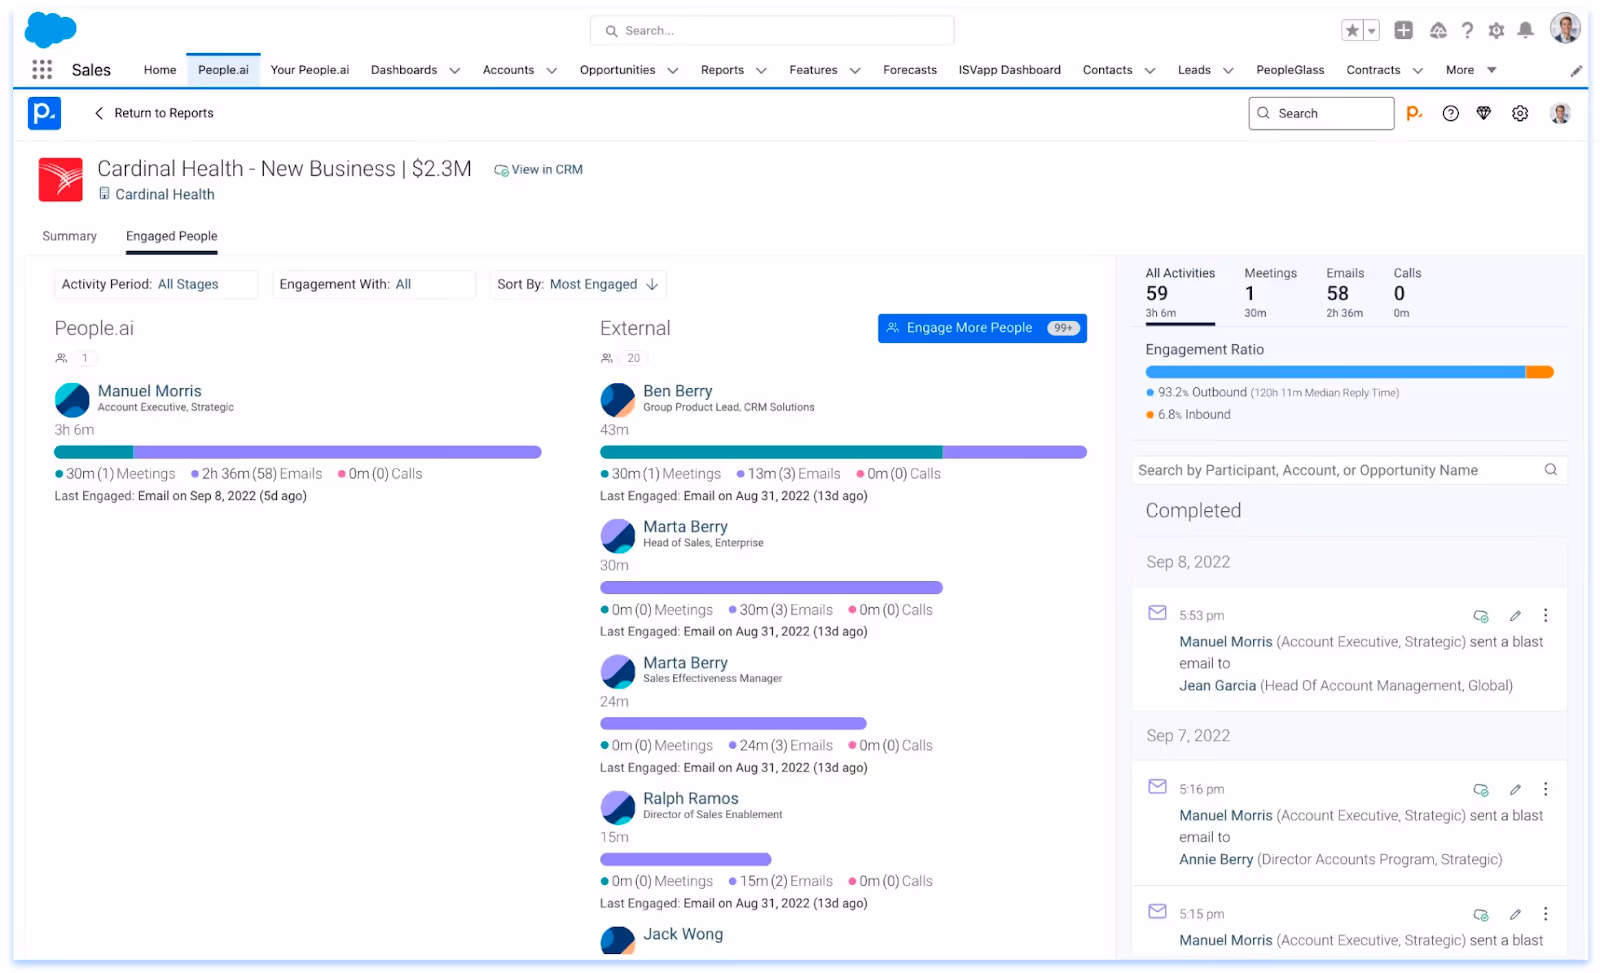
Task: Open more options for 5:16 pm email
Action: [1545, 790]
